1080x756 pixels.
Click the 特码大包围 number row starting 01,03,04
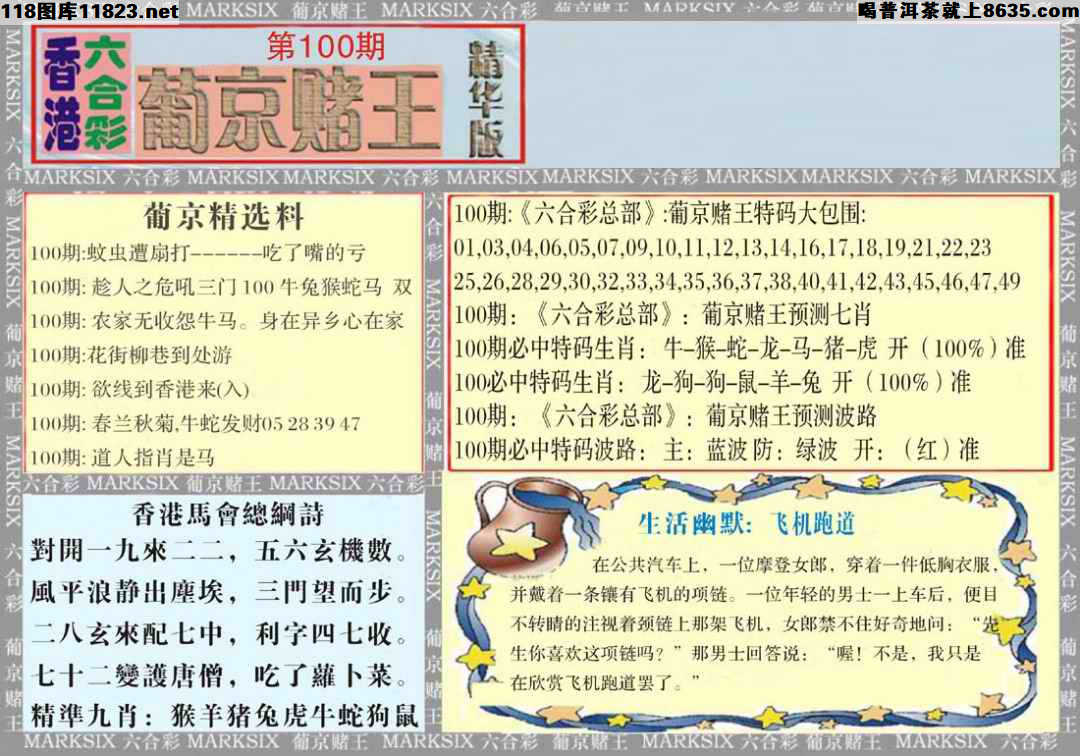coord(722,247)
